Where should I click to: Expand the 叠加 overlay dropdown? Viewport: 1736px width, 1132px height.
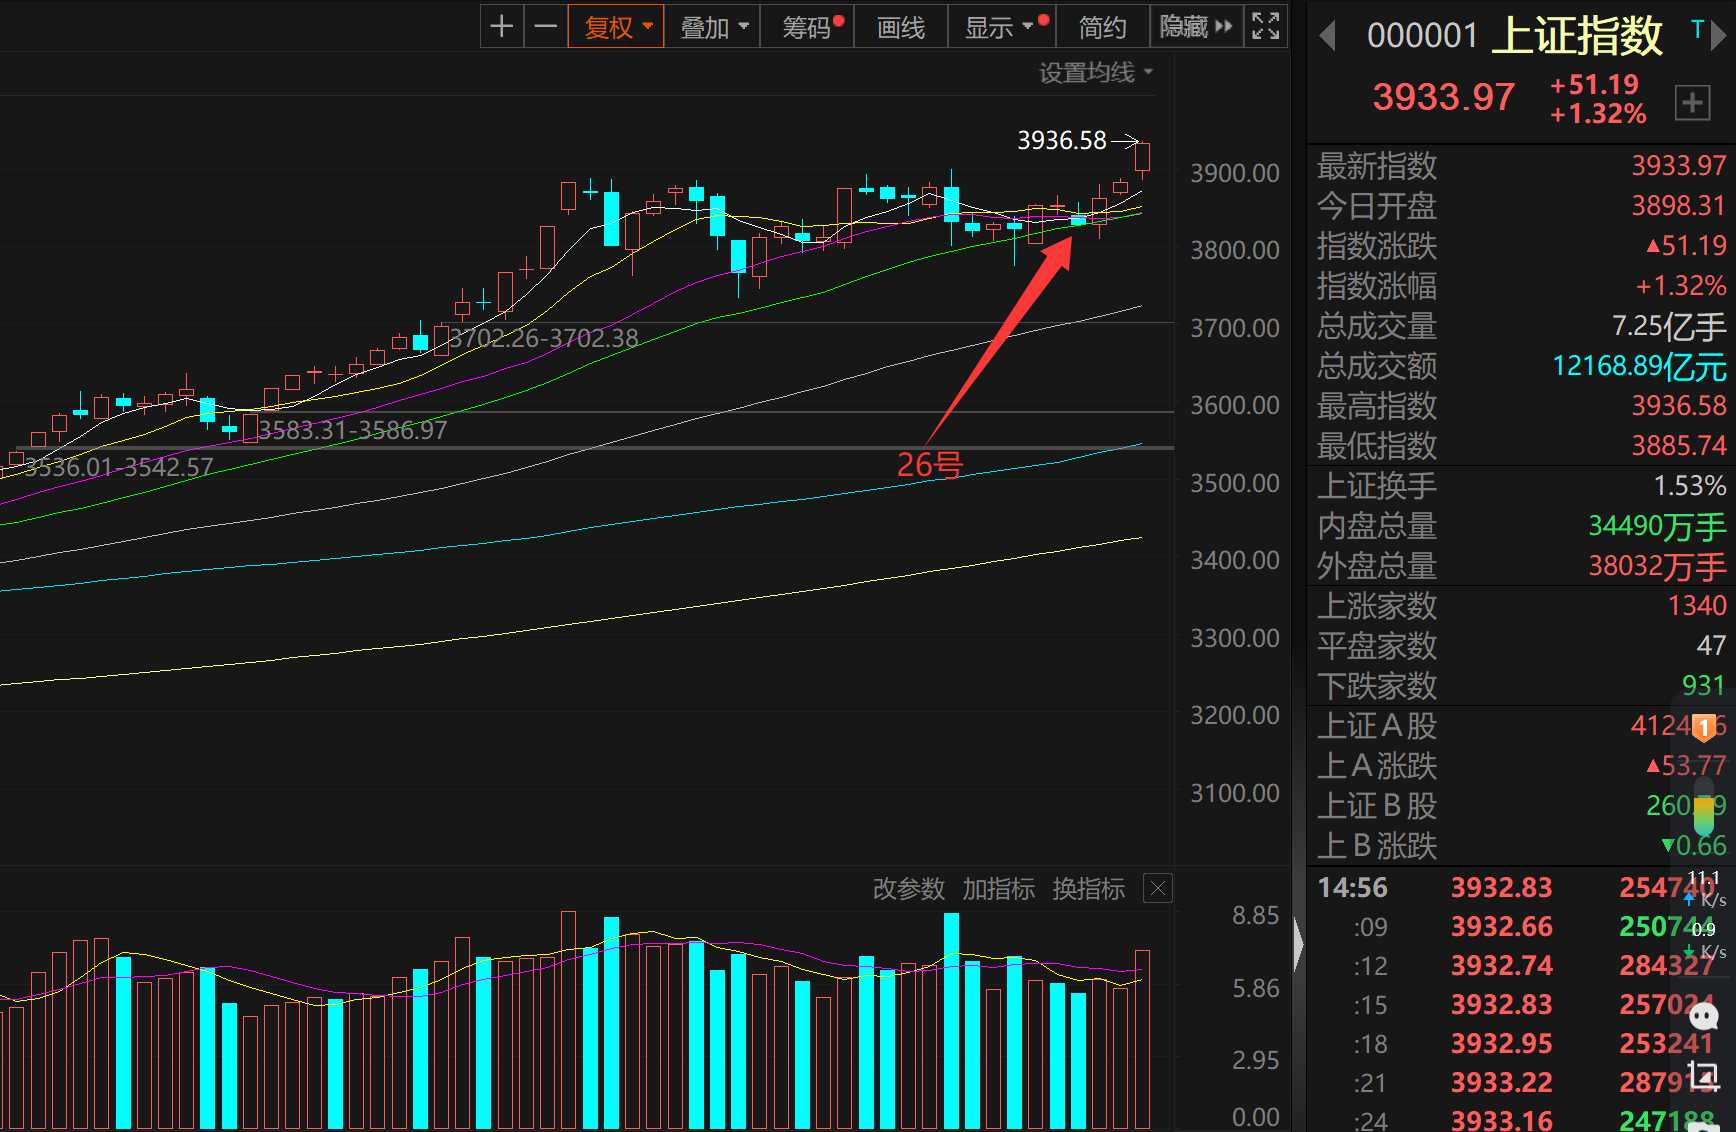click(x=713, y=27)
